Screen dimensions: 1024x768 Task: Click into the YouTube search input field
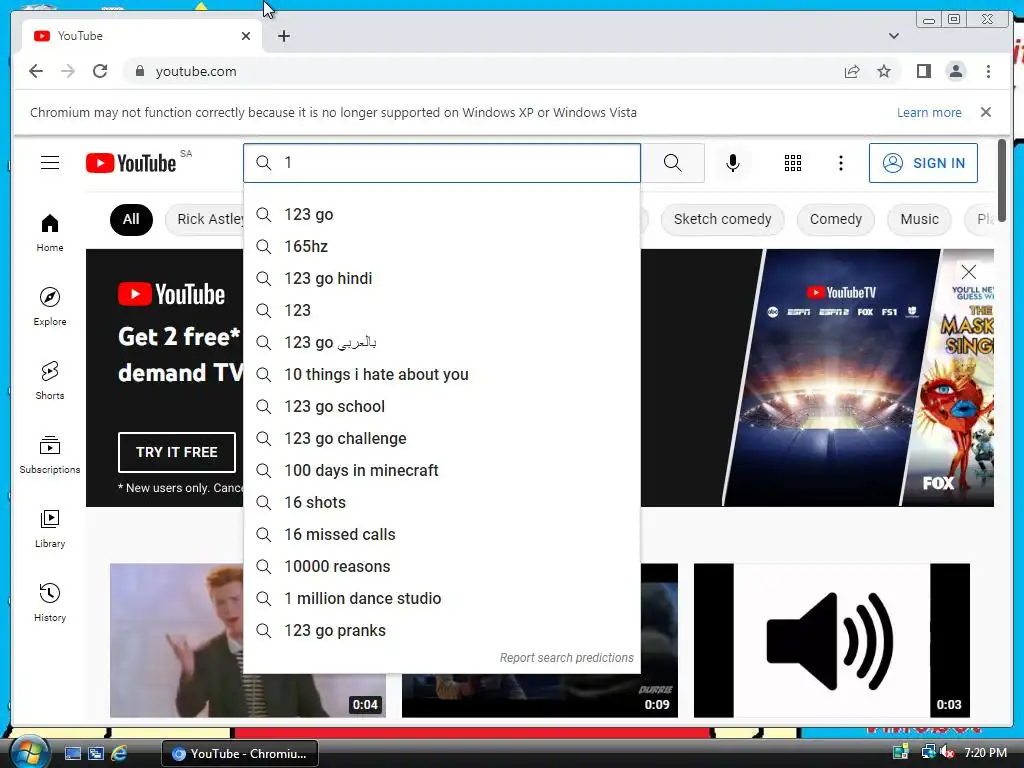442,163
